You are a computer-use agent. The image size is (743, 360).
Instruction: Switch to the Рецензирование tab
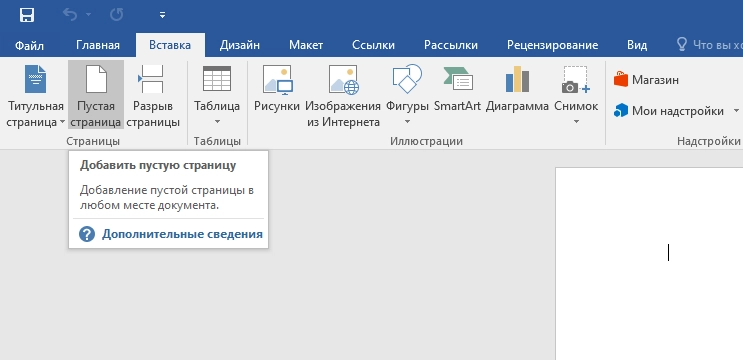553,45
